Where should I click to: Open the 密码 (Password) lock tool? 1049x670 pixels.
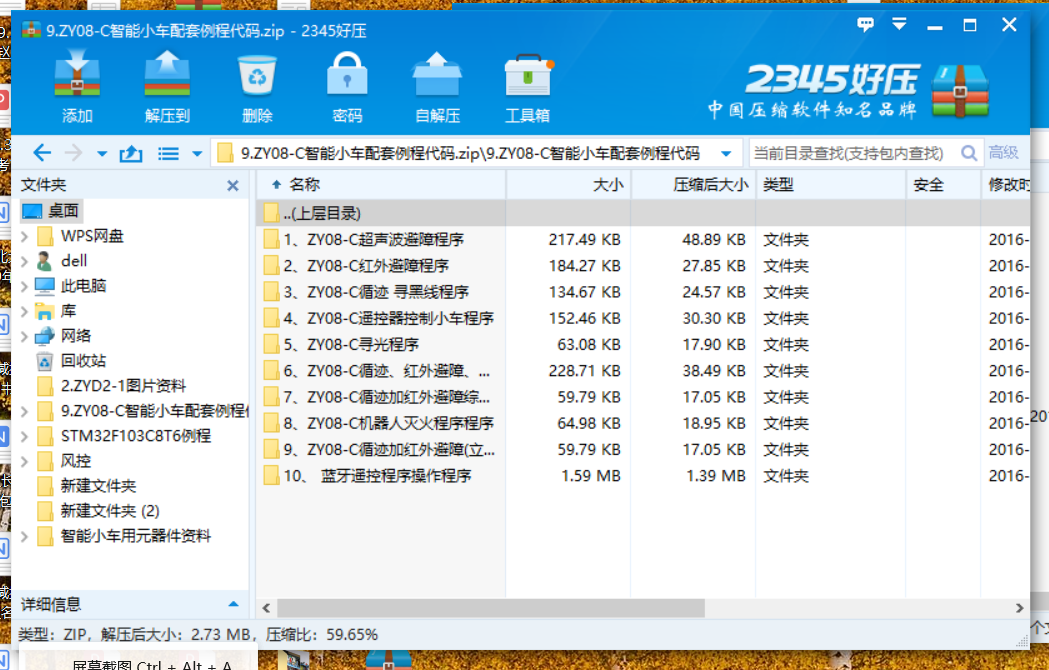pyautogui.click(x=347, y=74)
